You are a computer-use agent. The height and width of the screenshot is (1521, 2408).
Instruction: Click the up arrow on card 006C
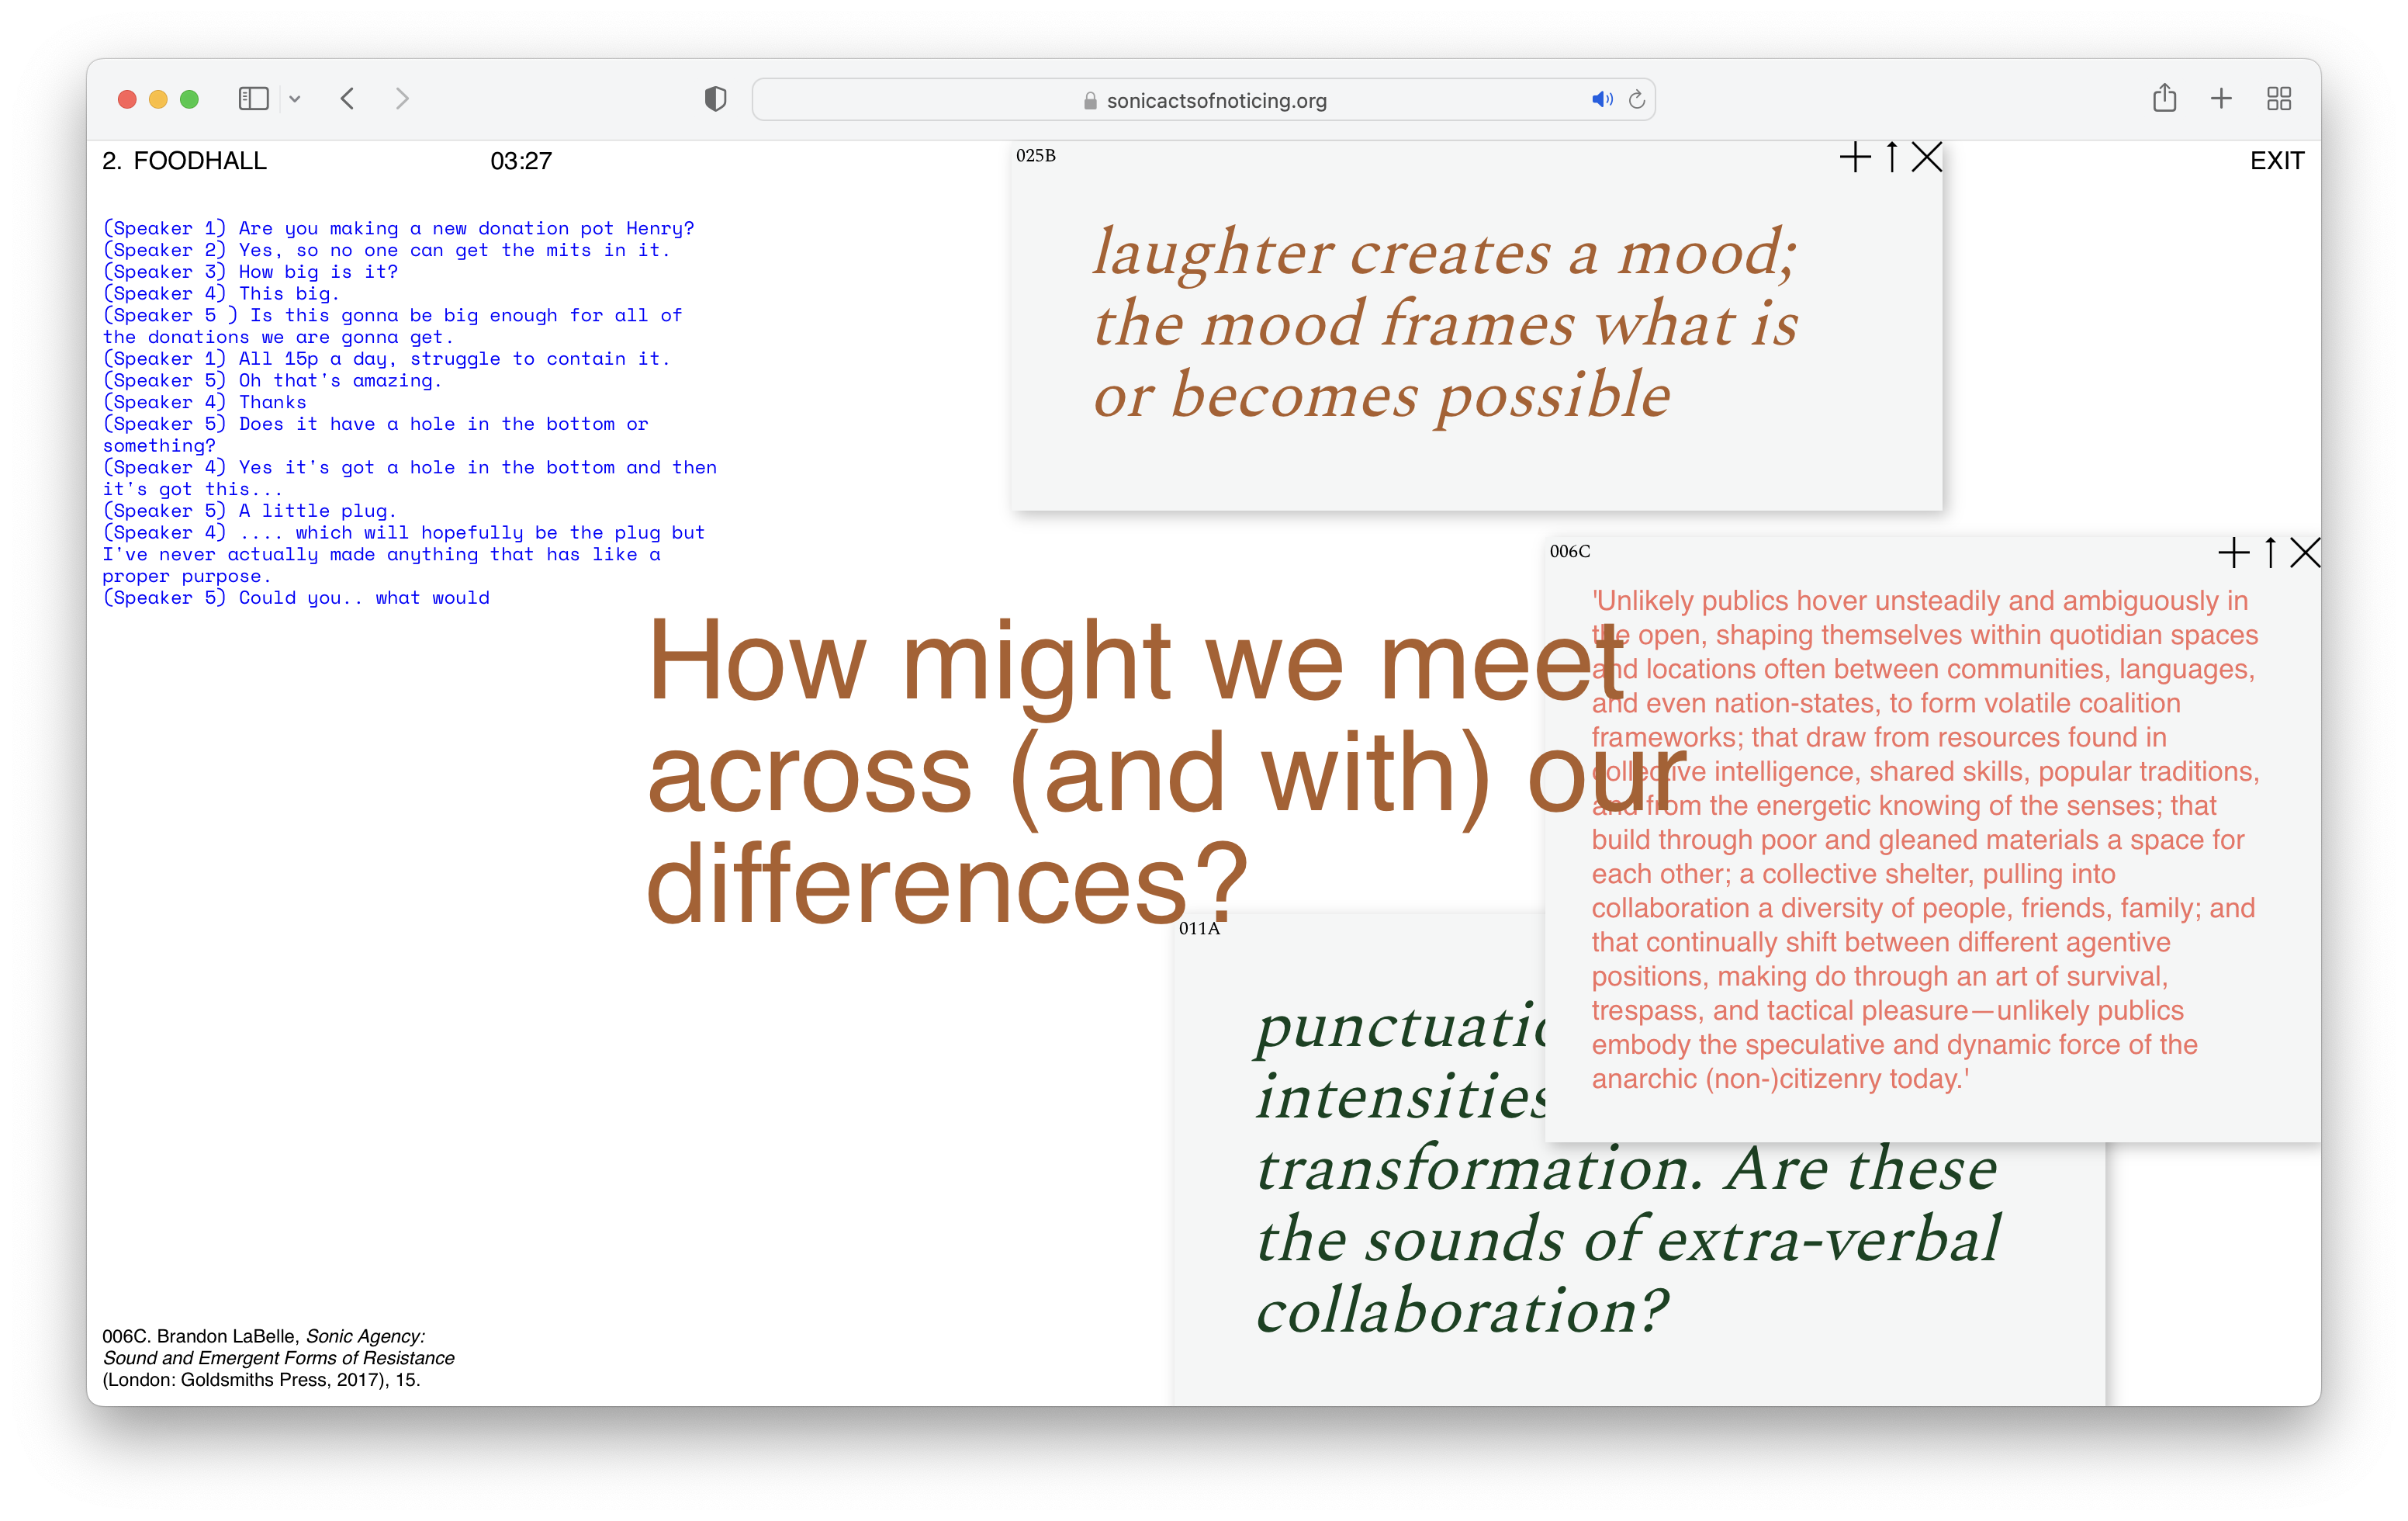tap(2270, 552)
